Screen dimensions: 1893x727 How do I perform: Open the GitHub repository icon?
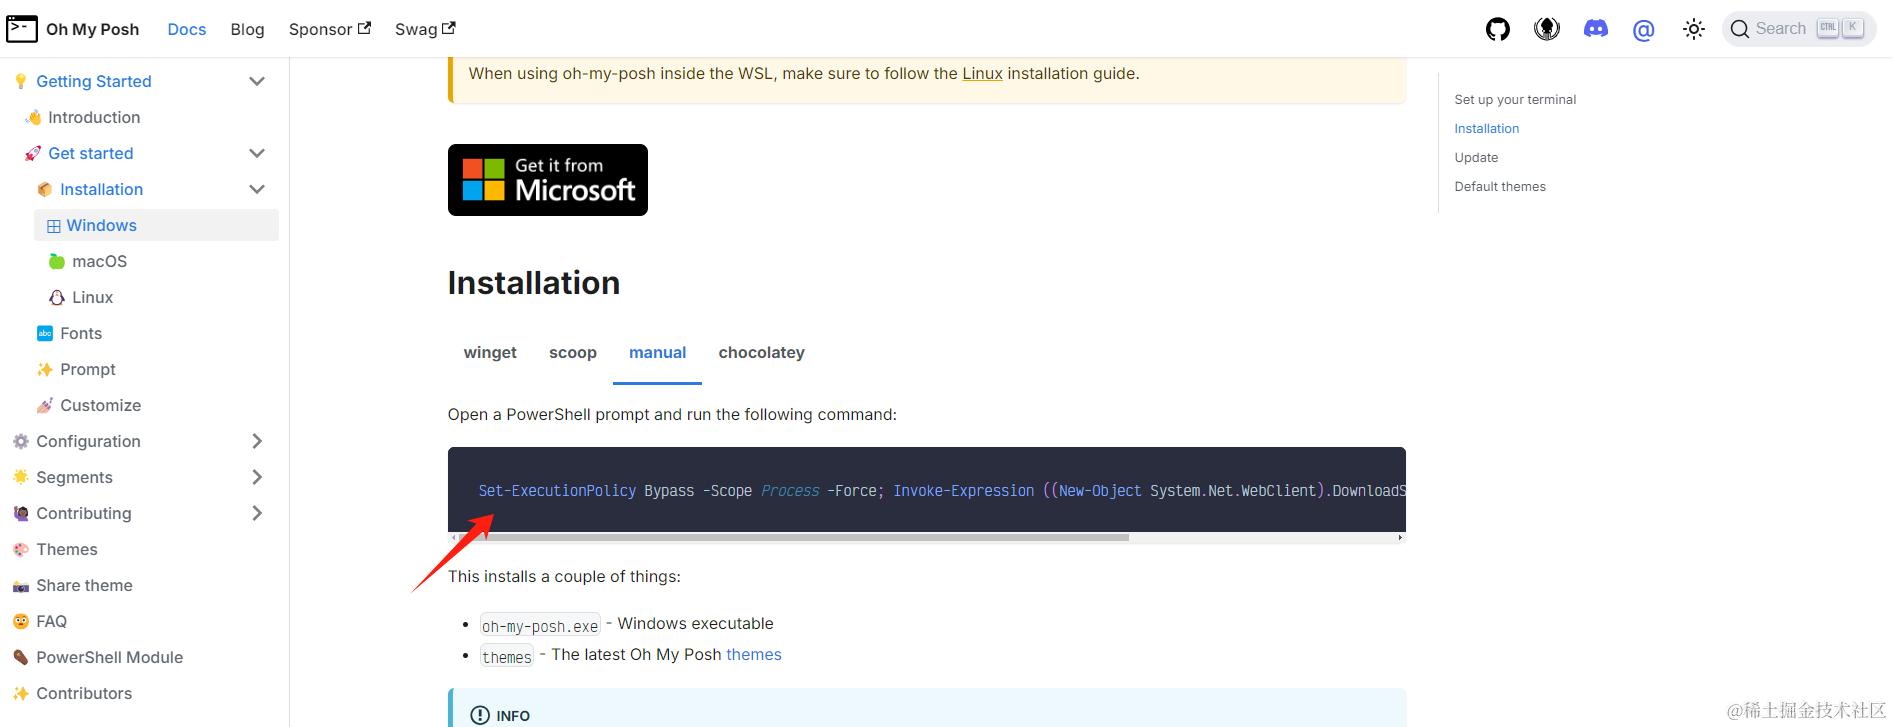pyautogui.click(x=1497, y=29)
